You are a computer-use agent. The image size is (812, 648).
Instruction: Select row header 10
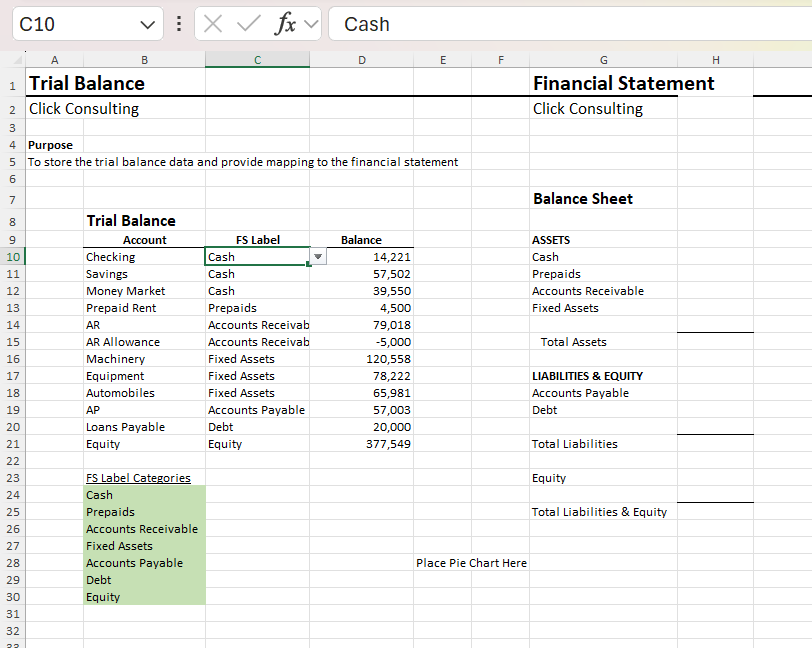point(14,256)
